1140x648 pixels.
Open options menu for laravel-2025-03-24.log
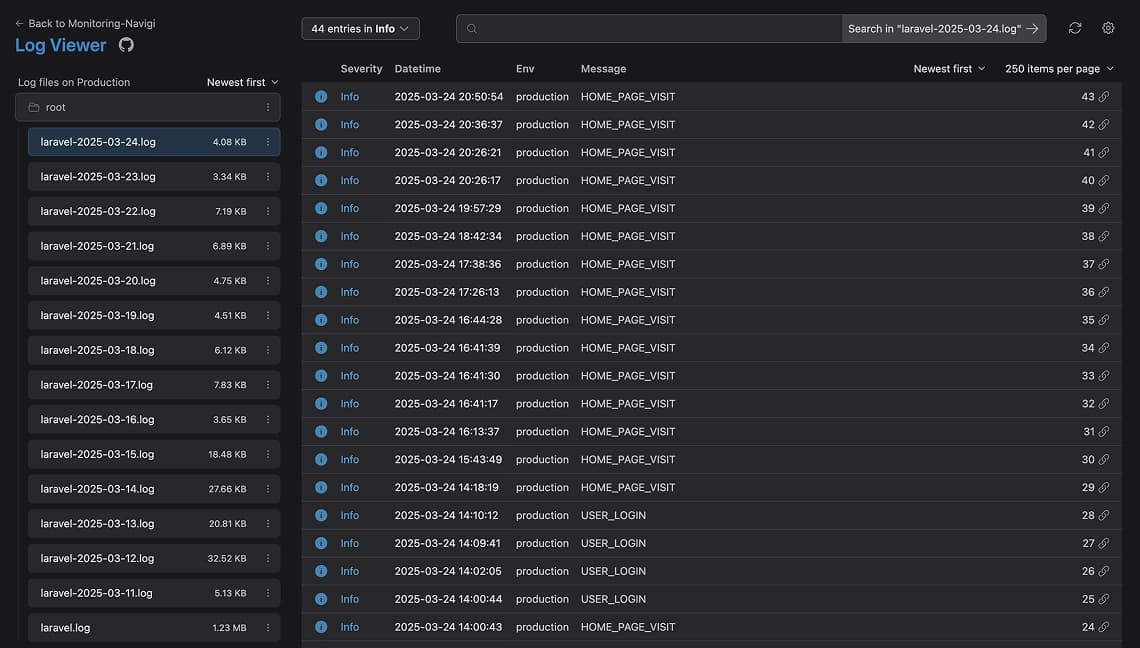pyautogui.click(x=268, y=143)
